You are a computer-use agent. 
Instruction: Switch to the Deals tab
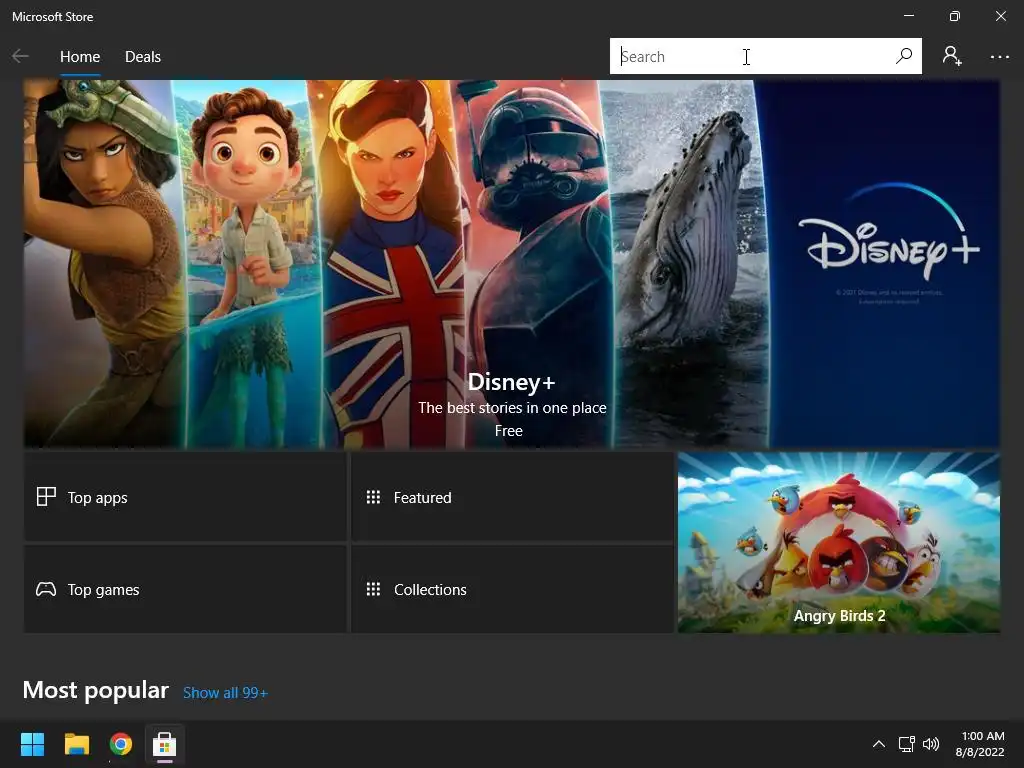pos(142,57)
